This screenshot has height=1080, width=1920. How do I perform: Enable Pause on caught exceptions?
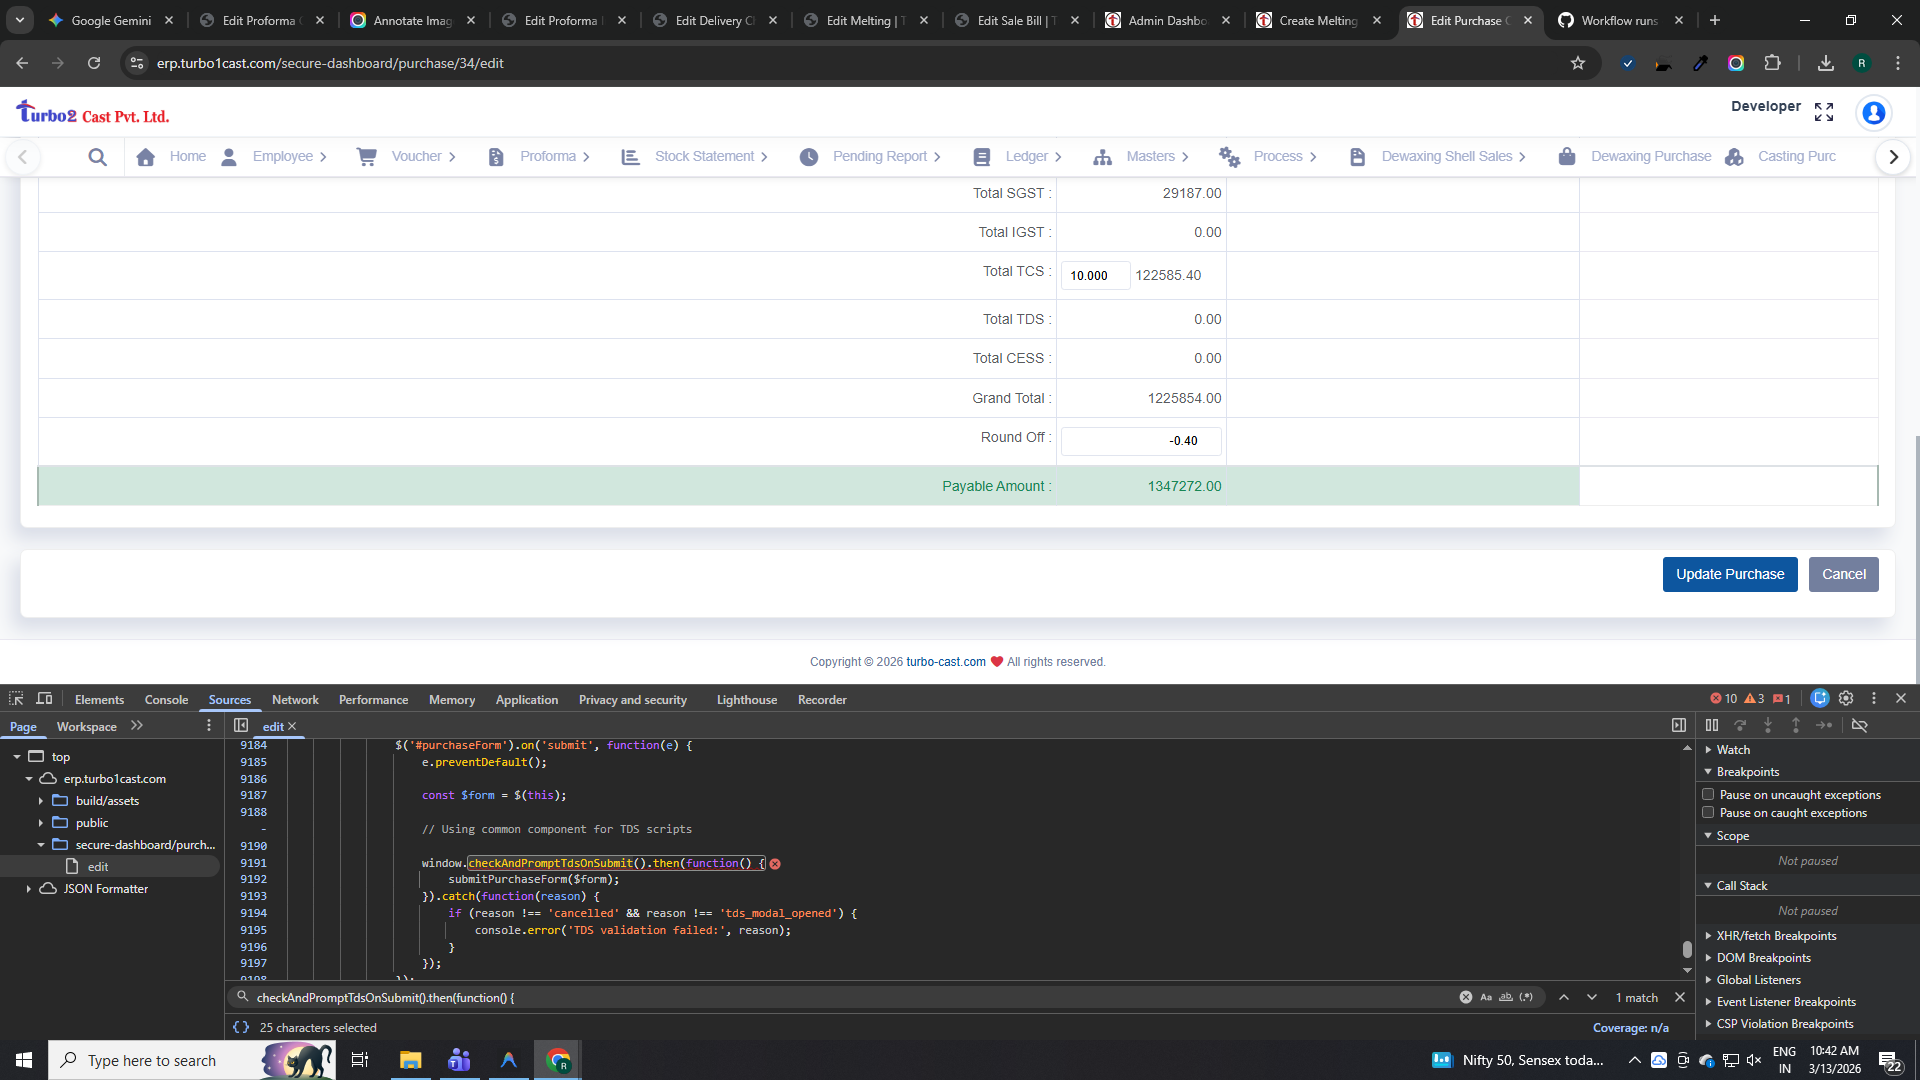(x=1708, y=813)
